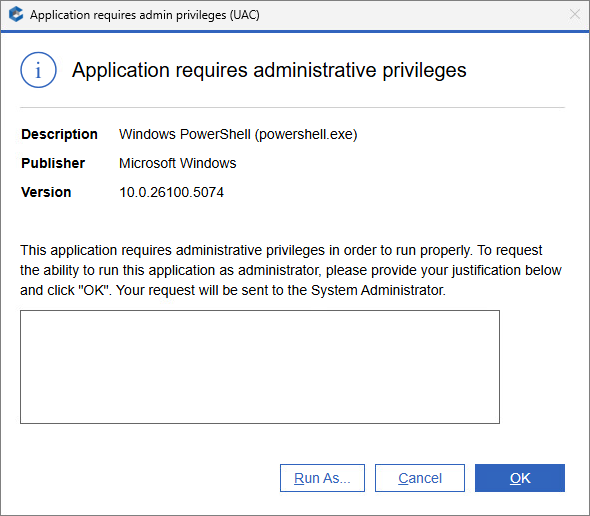
Task: Focus the justification text box
Action: [x=260, y=367]
